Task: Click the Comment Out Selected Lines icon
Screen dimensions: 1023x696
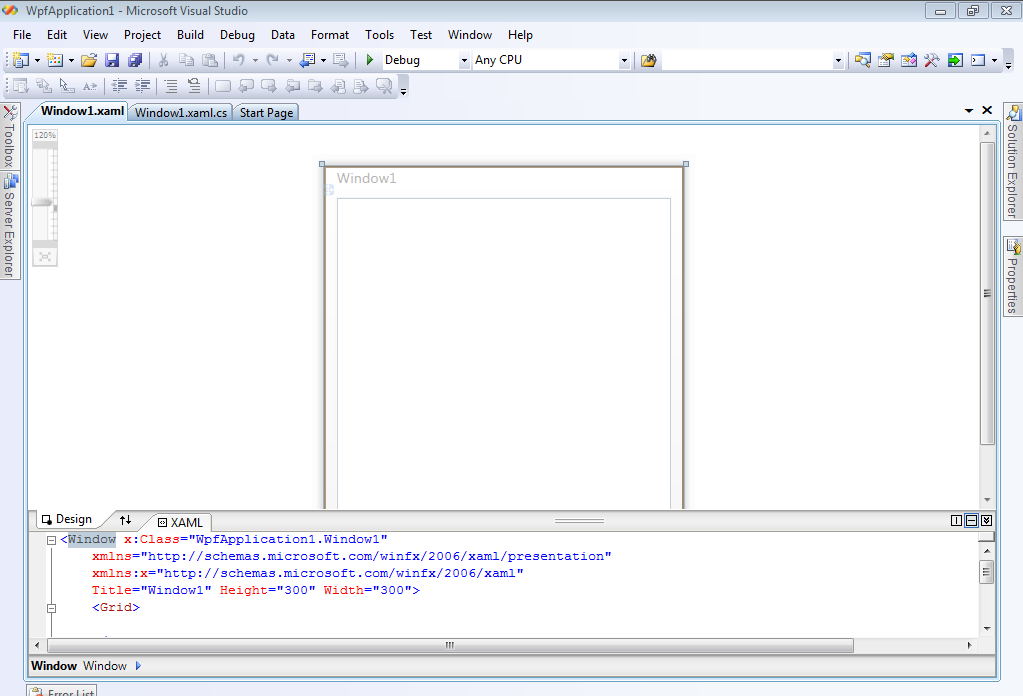Action: pyautogui.click(x=171, y=85)
